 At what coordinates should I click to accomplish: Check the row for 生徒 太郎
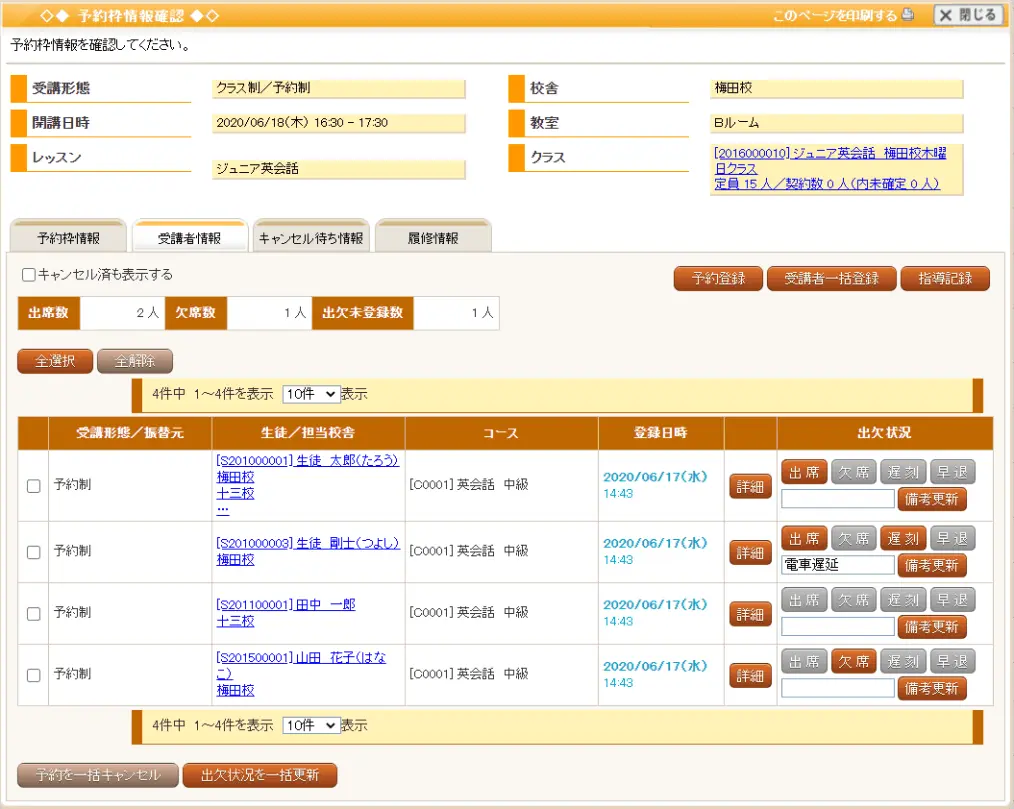(x=33, y=486)
